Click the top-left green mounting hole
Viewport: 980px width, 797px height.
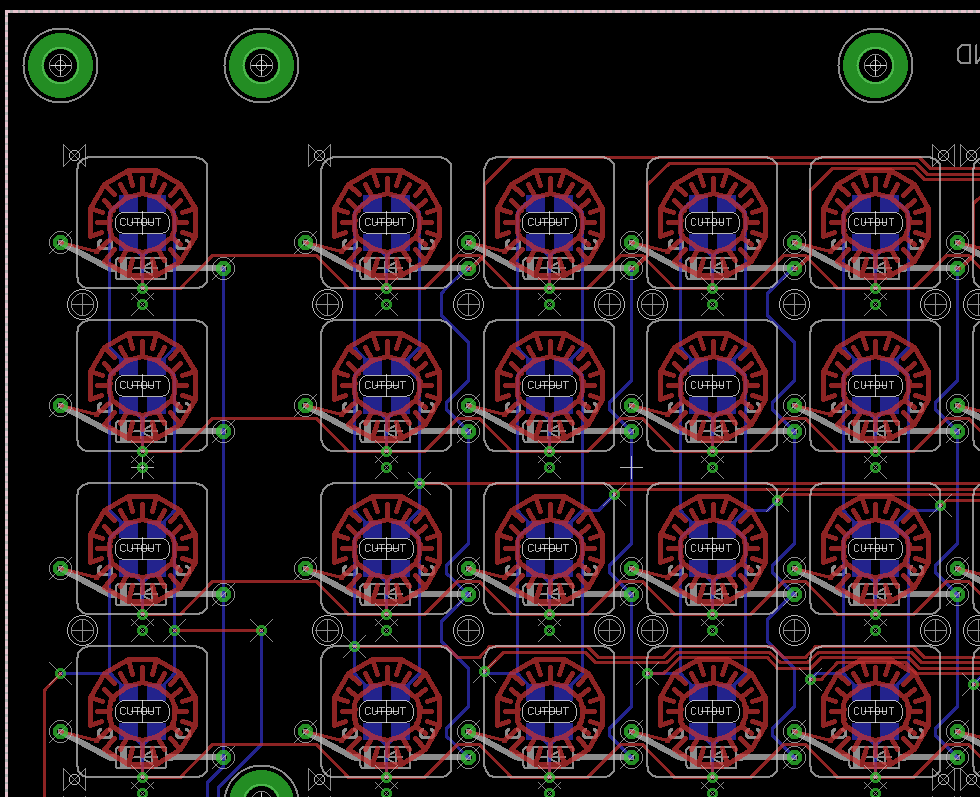61,66
